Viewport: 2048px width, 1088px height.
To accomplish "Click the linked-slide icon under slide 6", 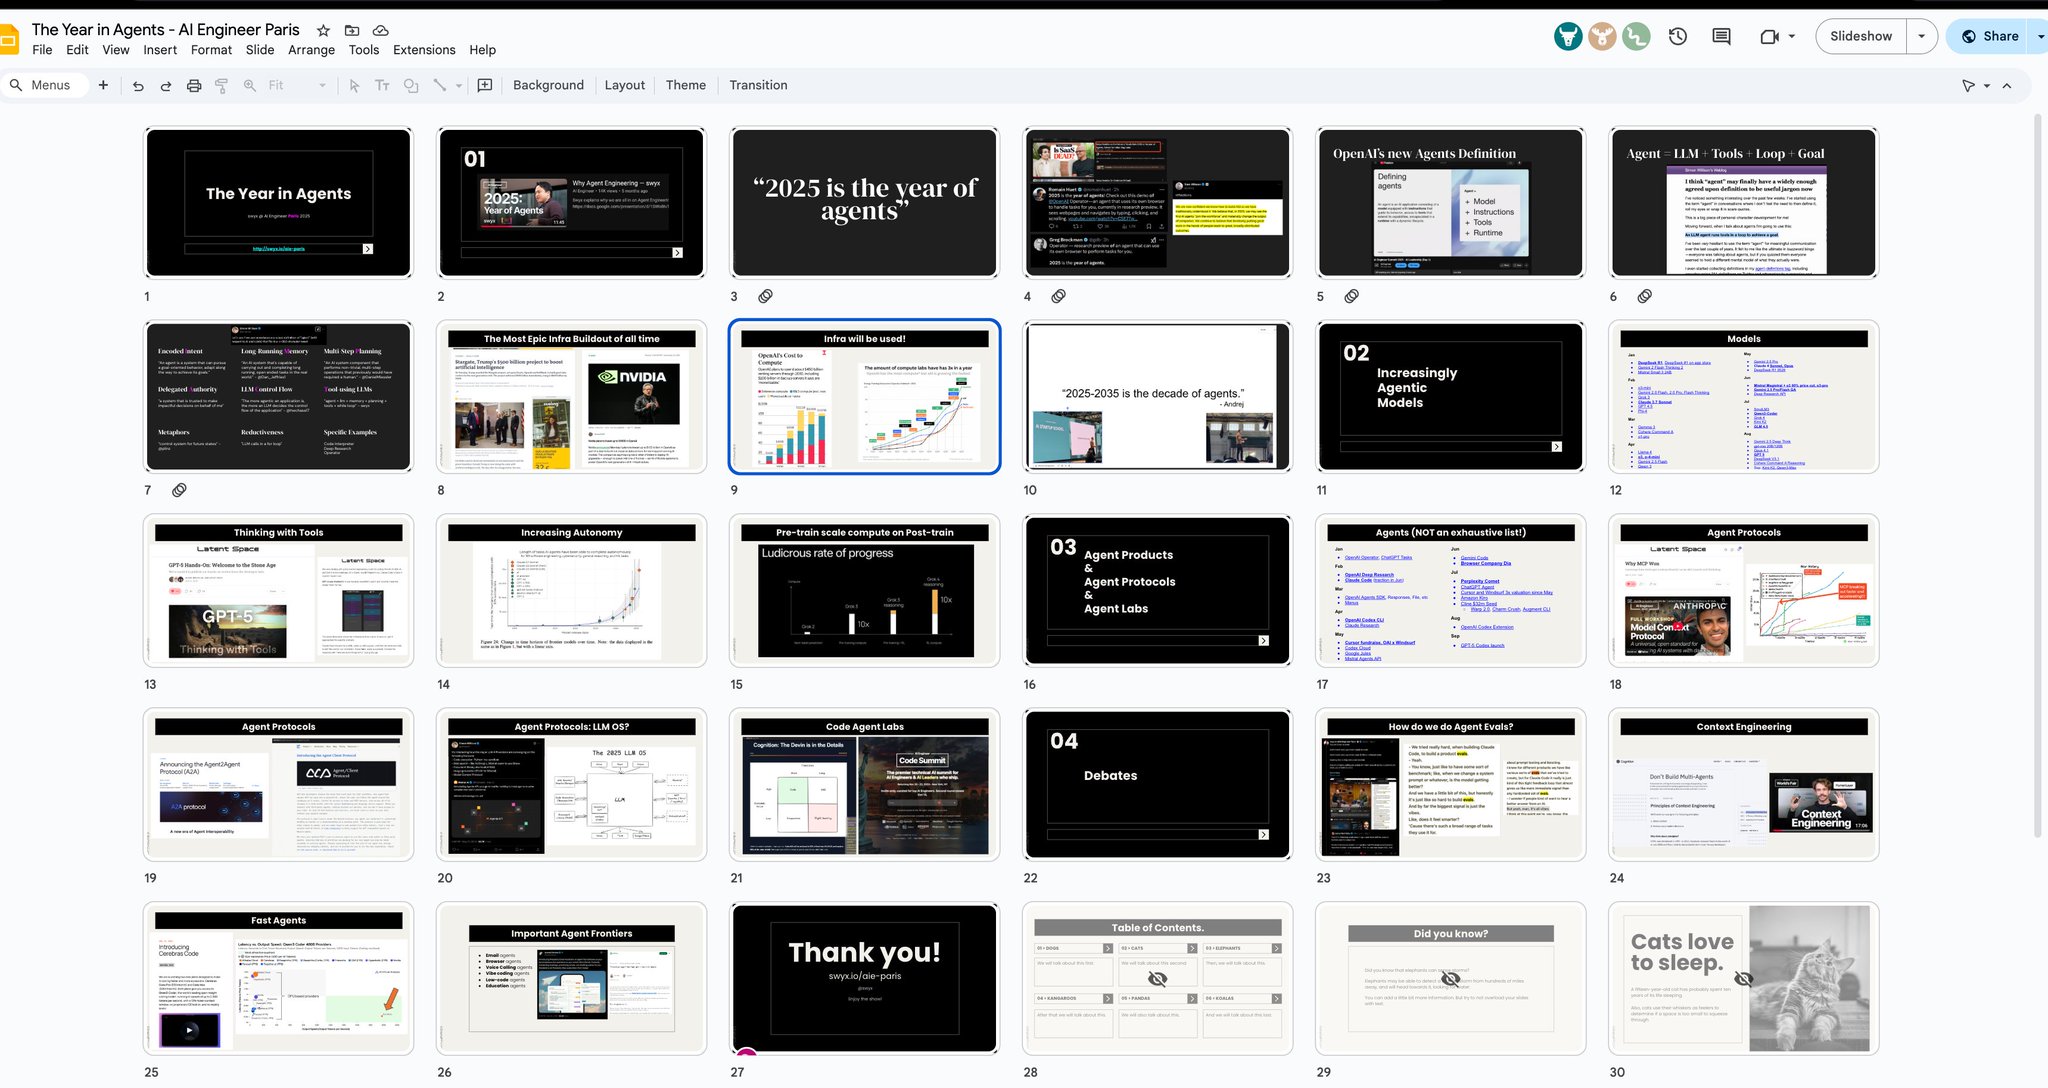I will (x=1644, y=296).
